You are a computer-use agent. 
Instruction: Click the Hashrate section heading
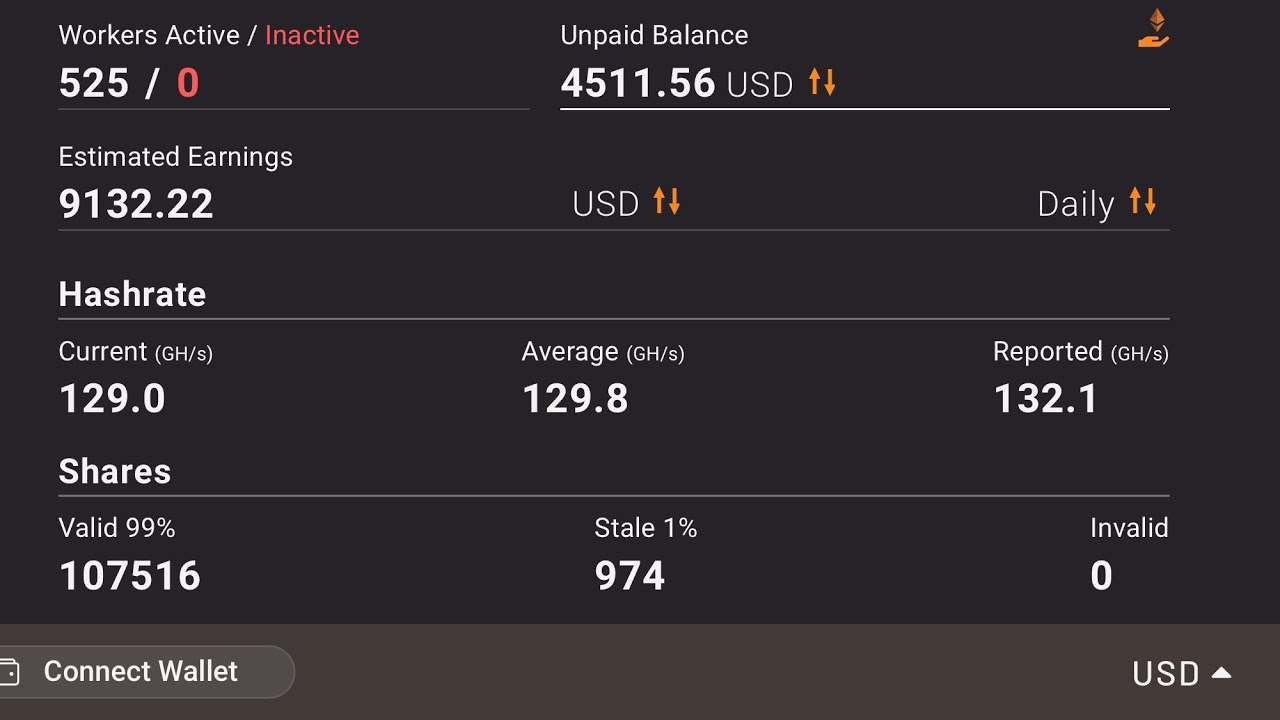pyautogui.click(x=132, y=294)
